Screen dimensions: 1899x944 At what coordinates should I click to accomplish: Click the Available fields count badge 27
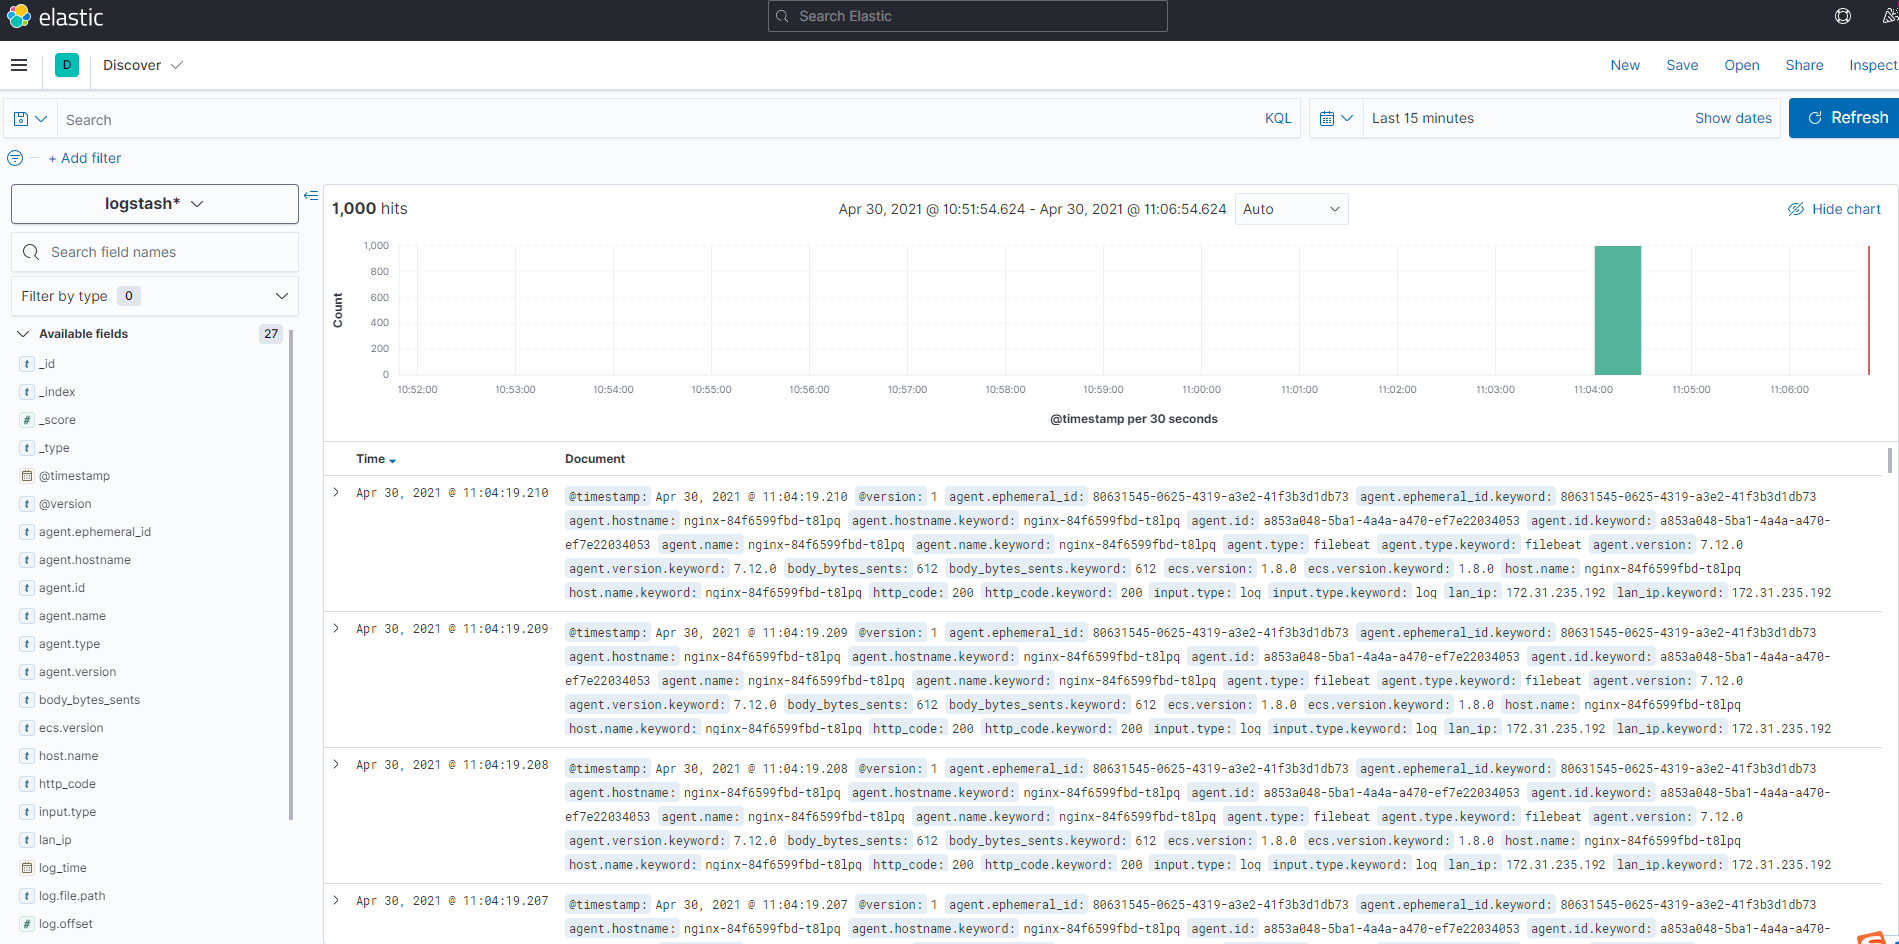(271, 334)
